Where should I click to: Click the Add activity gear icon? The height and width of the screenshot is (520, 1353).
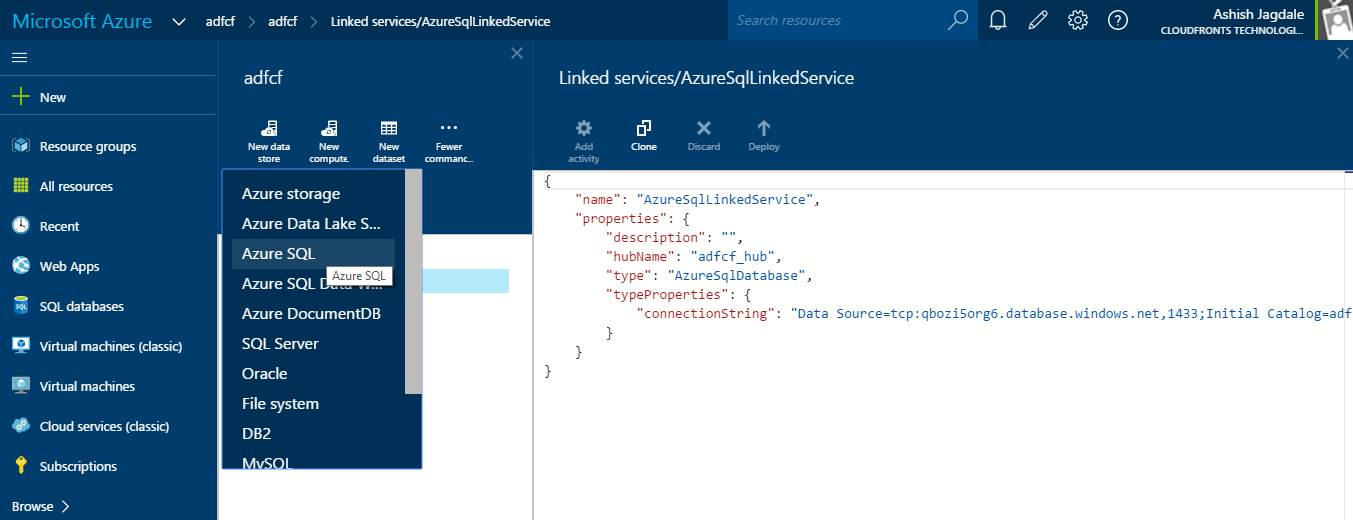tap(584, 128)
